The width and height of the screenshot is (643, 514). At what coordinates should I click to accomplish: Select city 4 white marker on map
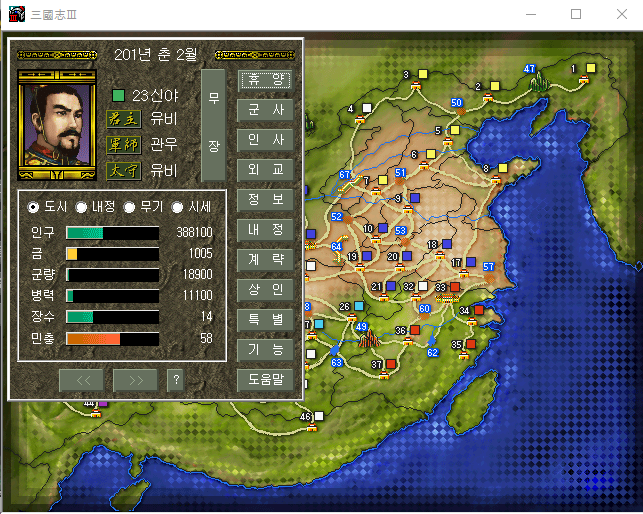[x=367, y=108]
